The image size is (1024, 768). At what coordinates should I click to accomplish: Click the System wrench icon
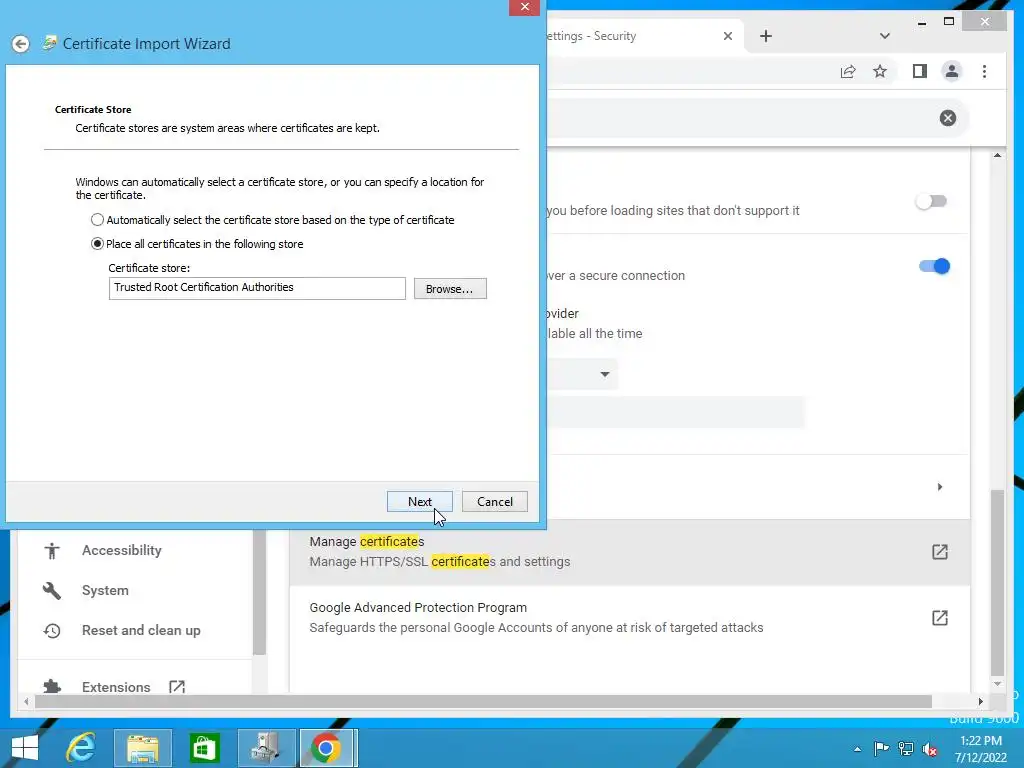point(52,590)
